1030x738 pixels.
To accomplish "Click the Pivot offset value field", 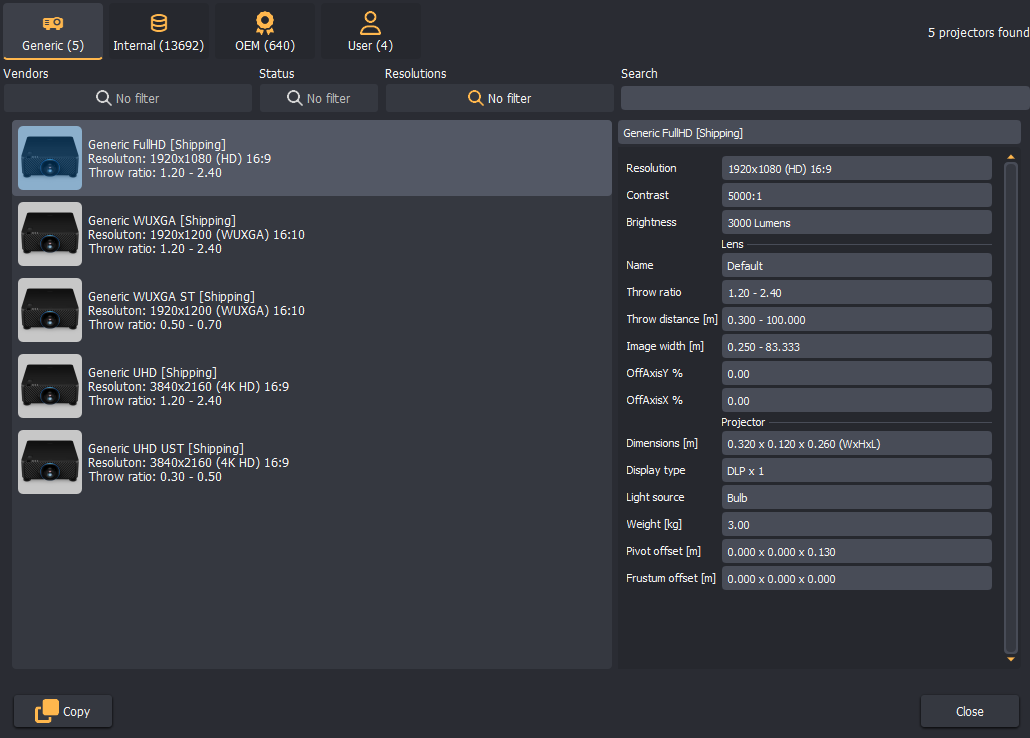I will 857,551.
